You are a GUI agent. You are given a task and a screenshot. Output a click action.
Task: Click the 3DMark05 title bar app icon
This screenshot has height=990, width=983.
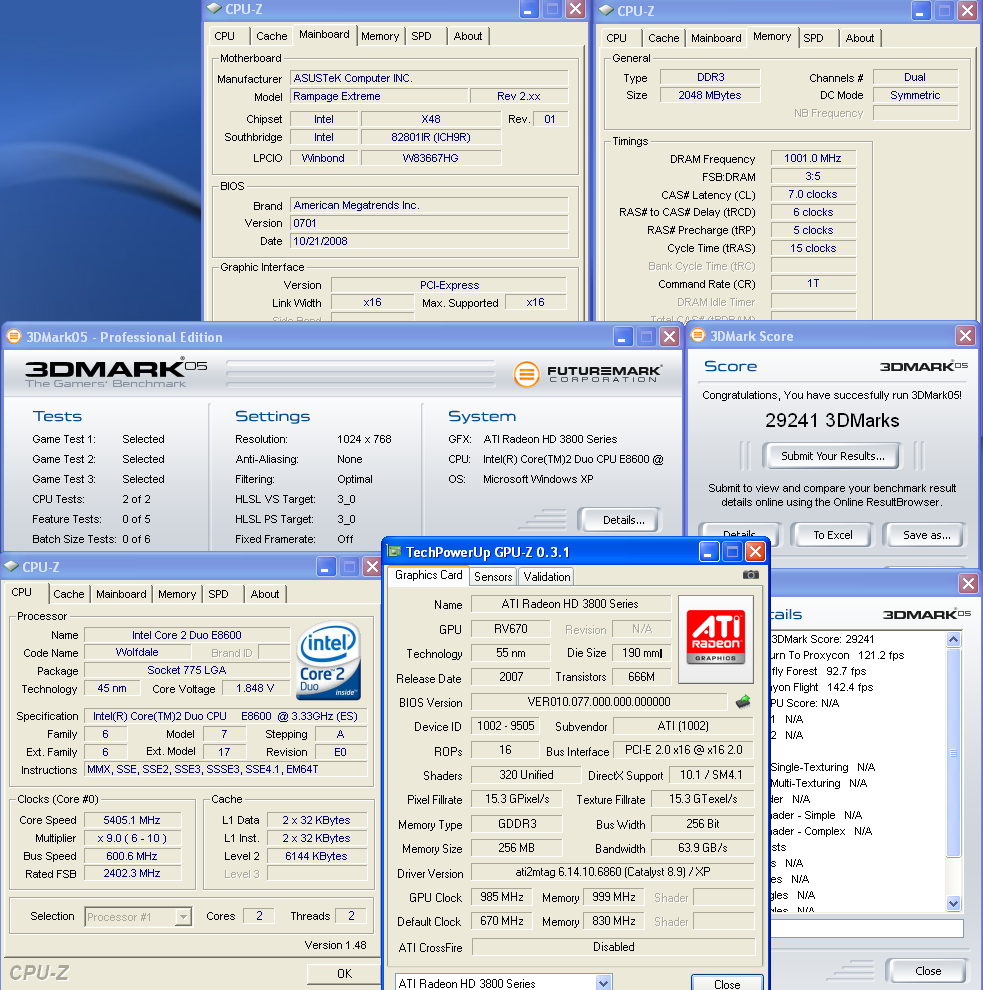14,337
